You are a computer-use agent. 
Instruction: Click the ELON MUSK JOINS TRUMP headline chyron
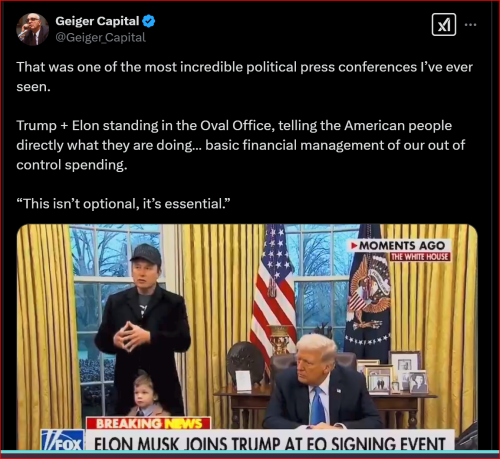pyautogui.click(x=269, y=442)
